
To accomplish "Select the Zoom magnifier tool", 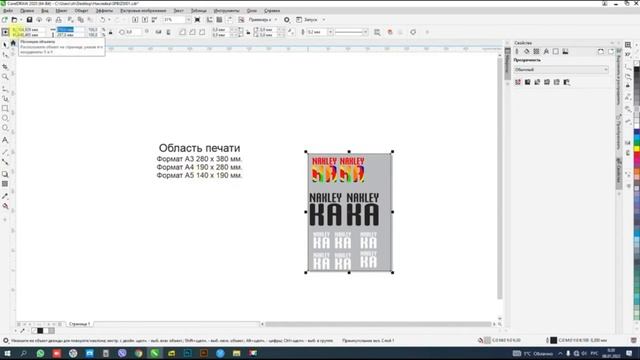I will coord(5,76).
